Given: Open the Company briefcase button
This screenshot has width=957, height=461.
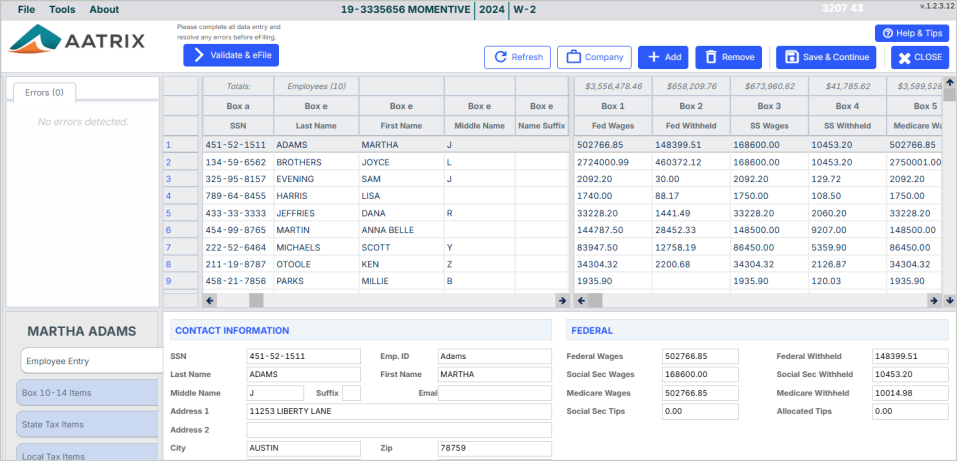Looking at the screenshot, I should pyautogui.click(x=594, y=57).
